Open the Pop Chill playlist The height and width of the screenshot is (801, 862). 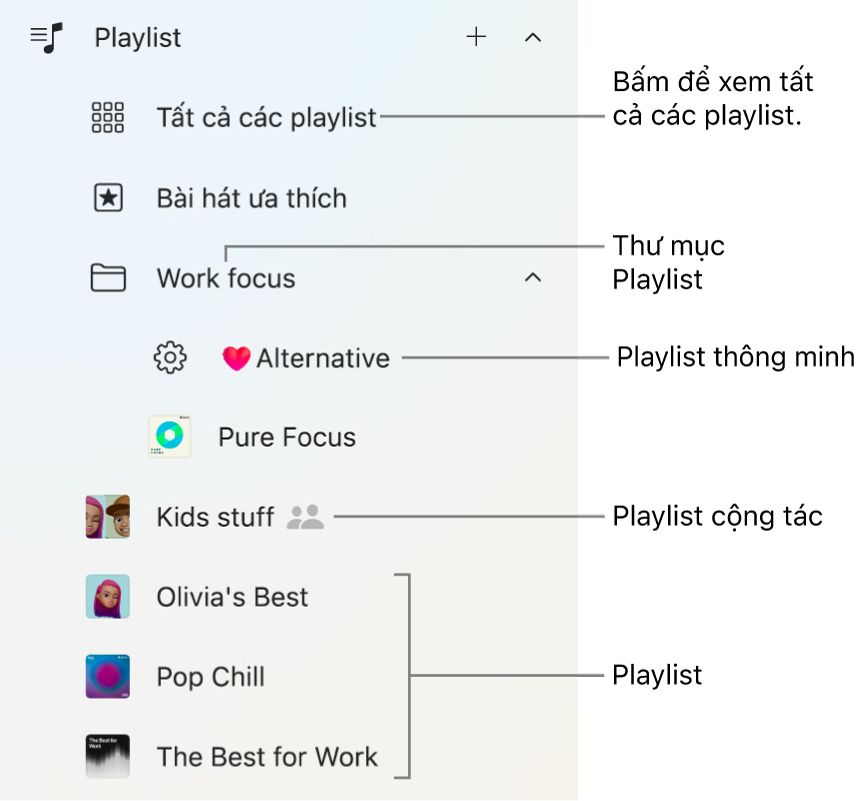coord(210,677)
